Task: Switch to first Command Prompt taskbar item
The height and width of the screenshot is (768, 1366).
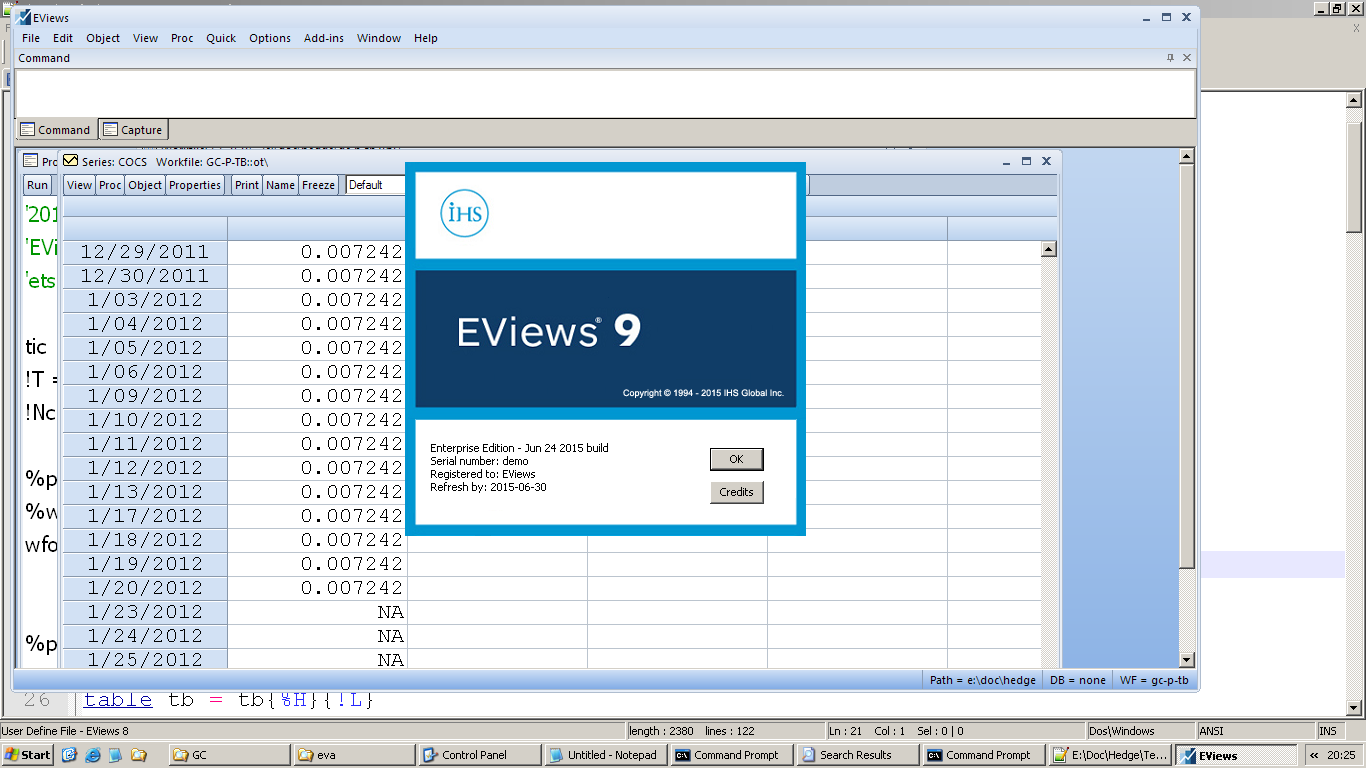Action: tap(730, 755)
